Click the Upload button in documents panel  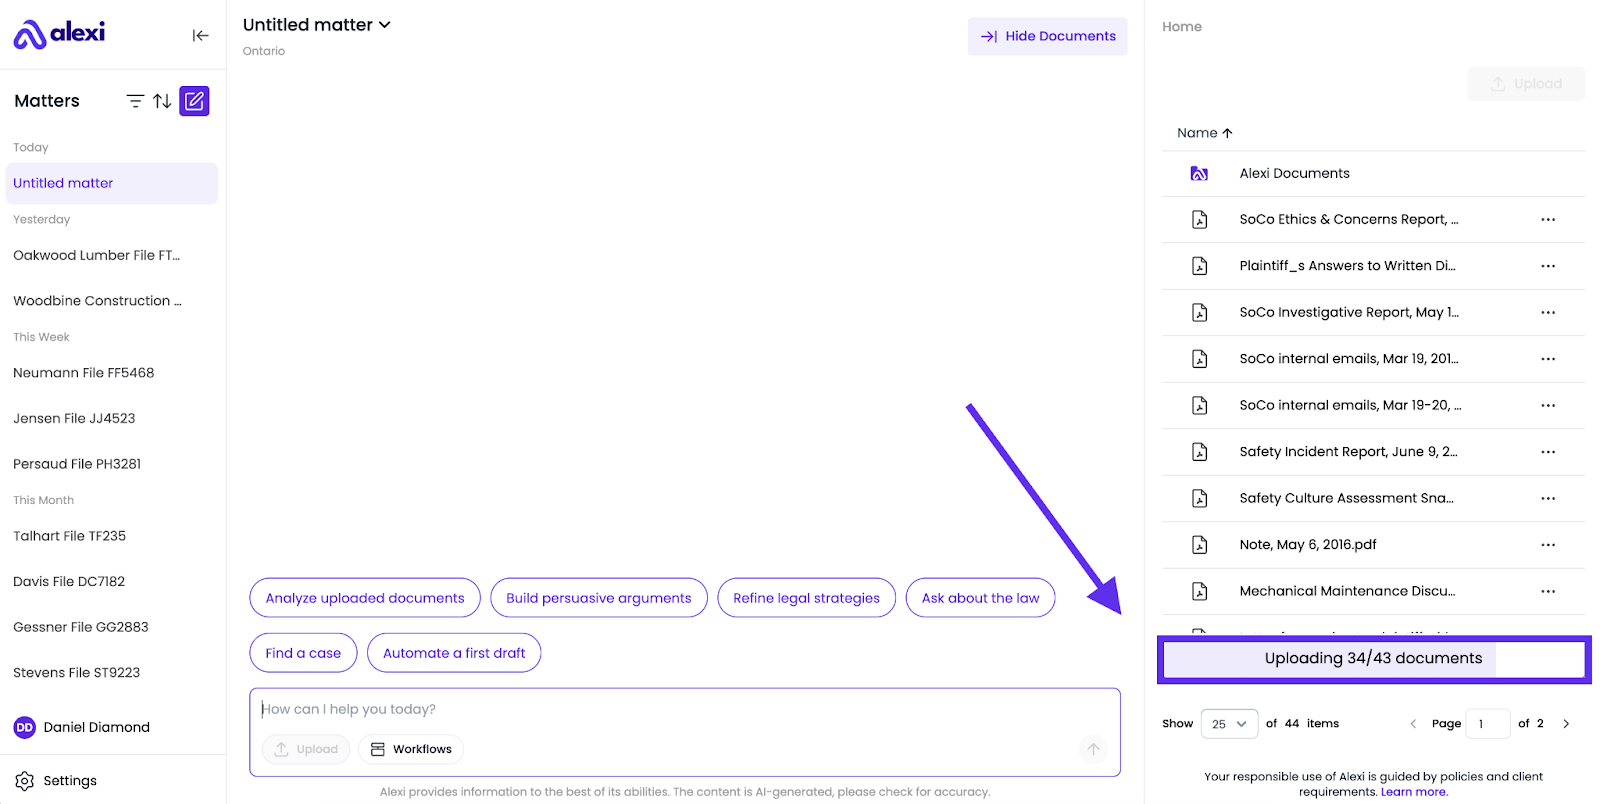point(1526,84)
